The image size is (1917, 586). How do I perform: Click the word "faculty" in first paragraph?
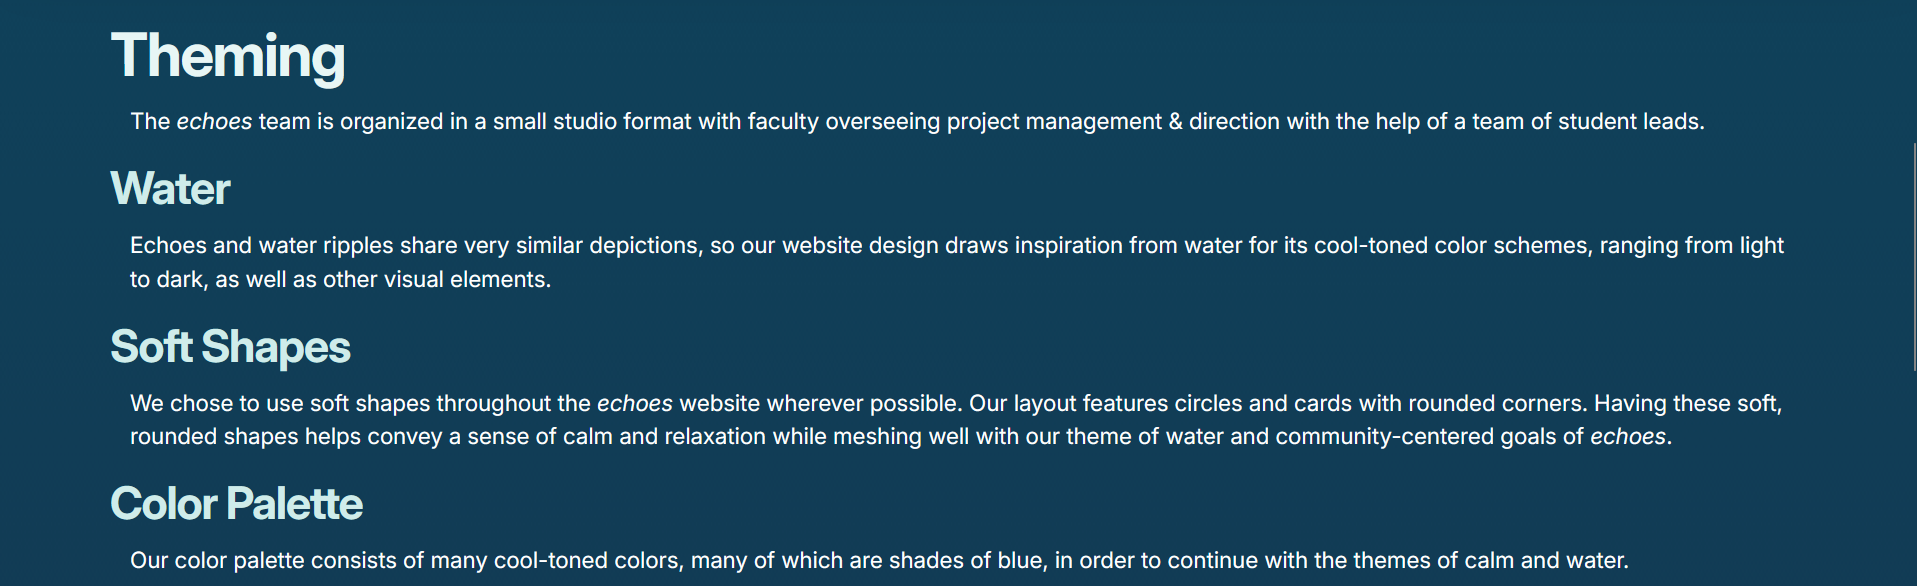pos(783,122)
